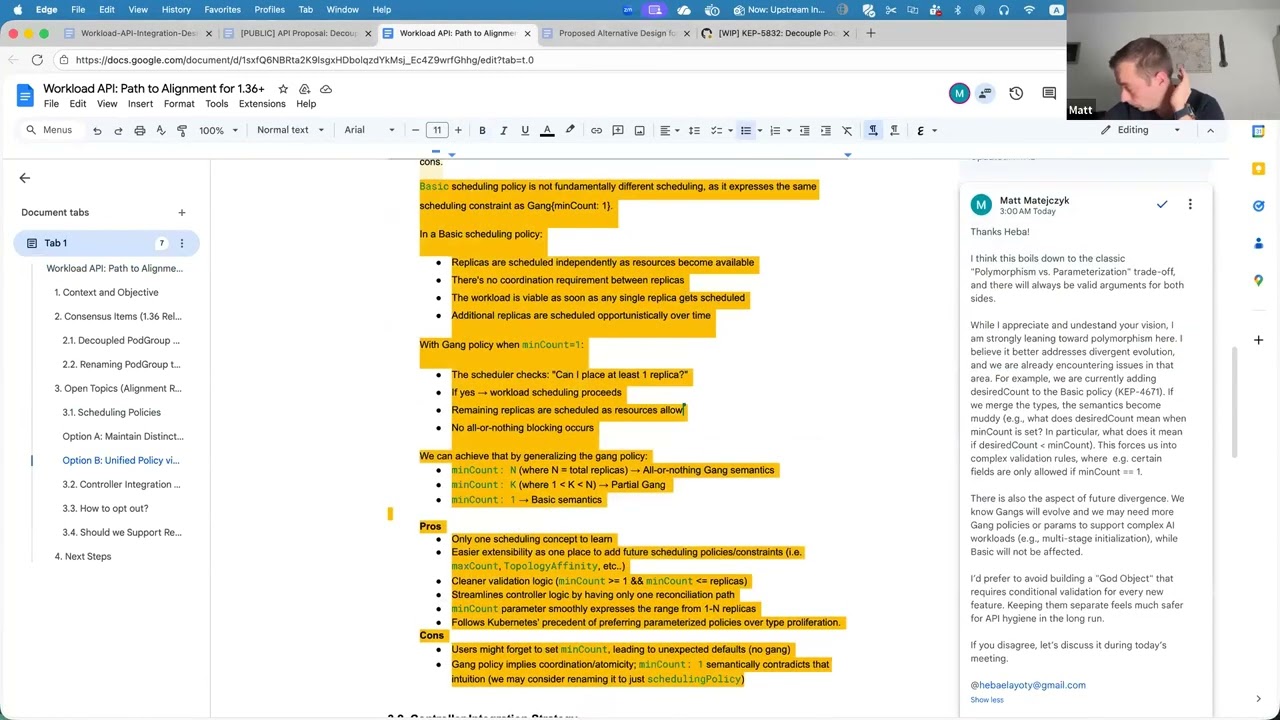
Task: Open the Normal text styles dropdown
Action: coord(290,130)
